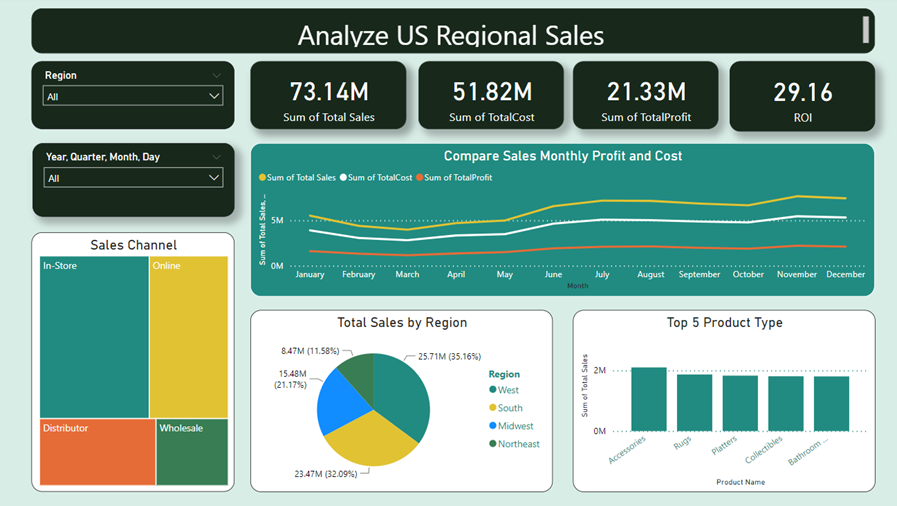Select the Online tile in the treemap

(x=189, y=337)
